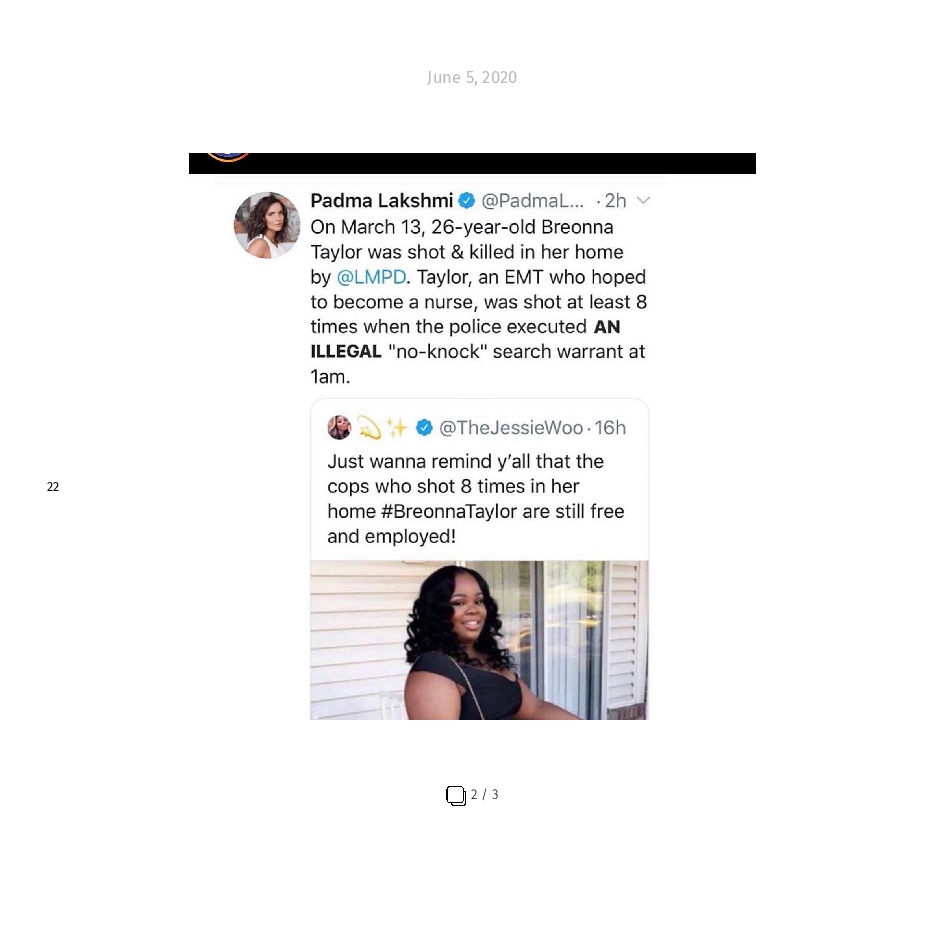This screenshot has height=945, width=945.
Task: Click the sparkles emoji in quoted tweet
Action: tap(397, 427)
